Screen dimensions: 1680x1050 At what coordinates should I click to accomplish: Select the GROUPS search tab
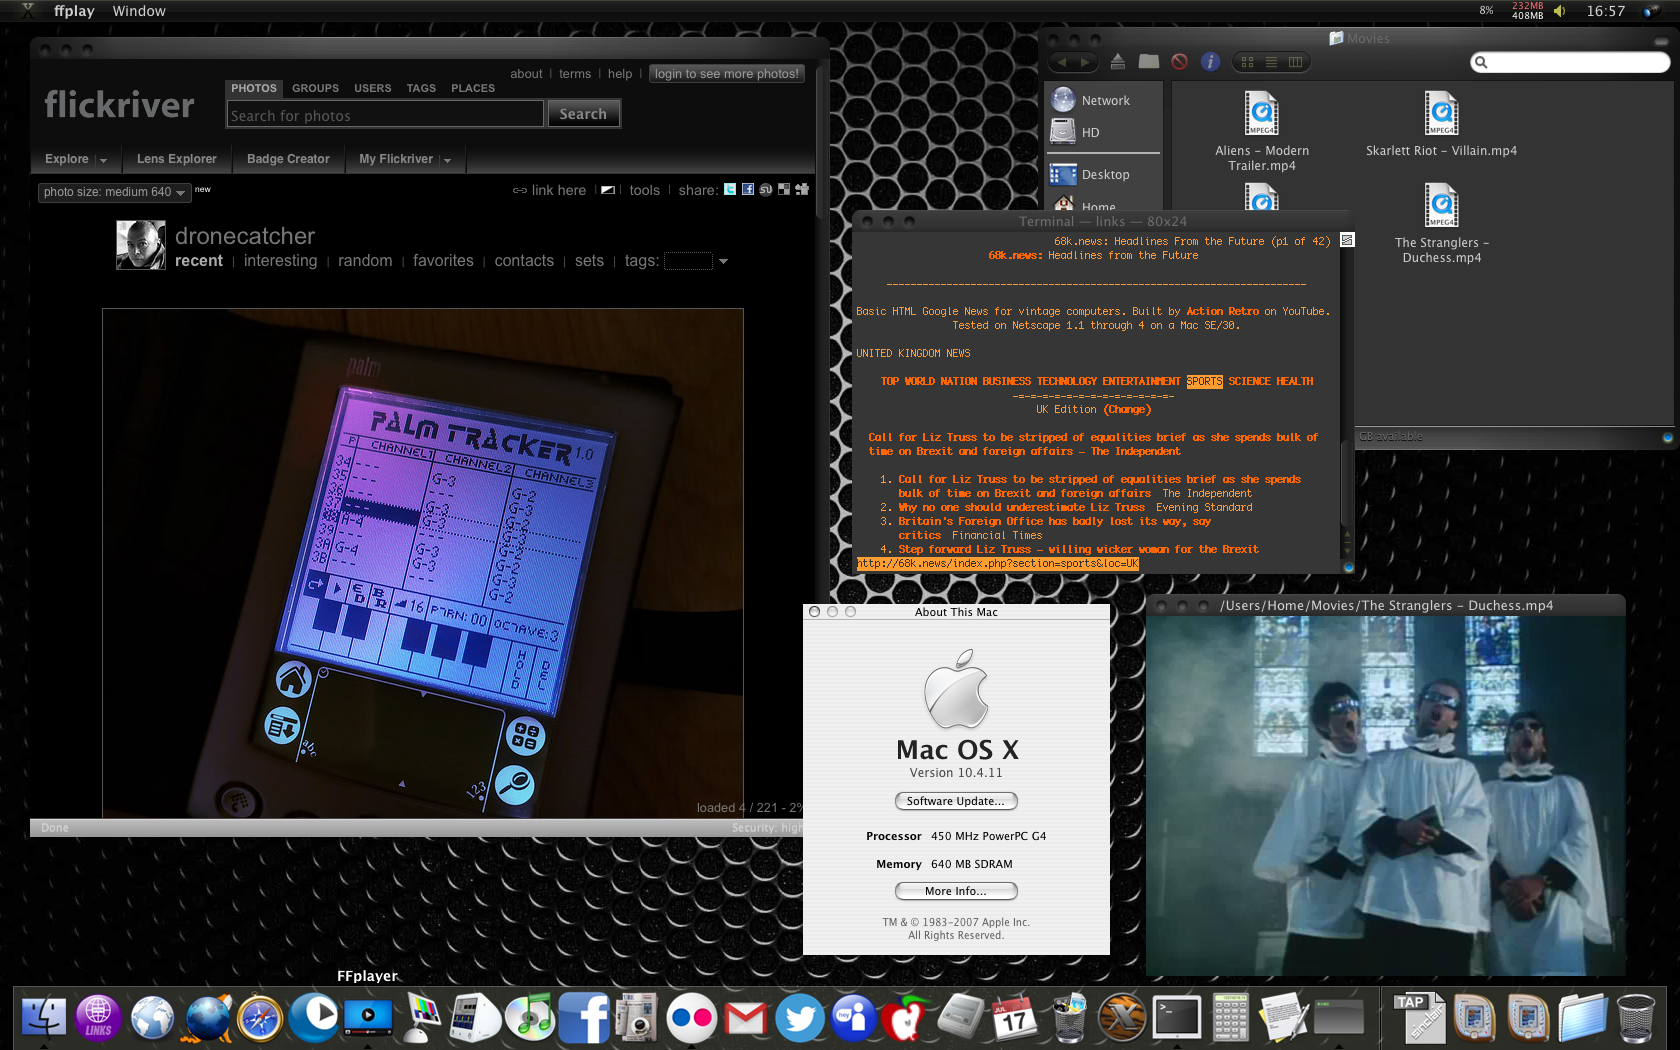315,88
